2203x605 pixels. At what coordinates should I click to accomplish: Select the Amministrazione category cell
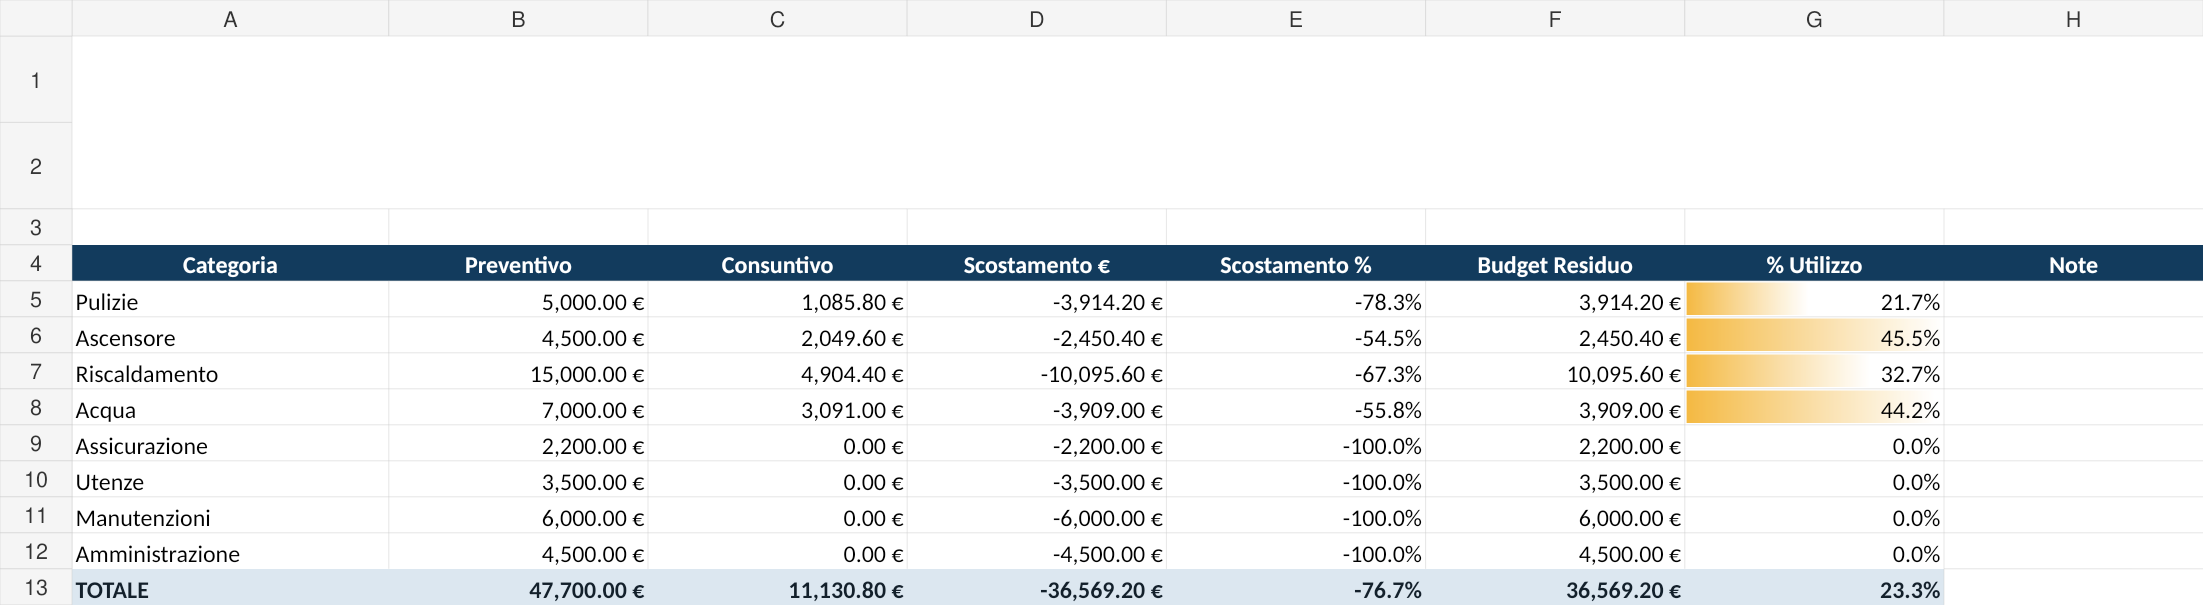pos(230,553)
